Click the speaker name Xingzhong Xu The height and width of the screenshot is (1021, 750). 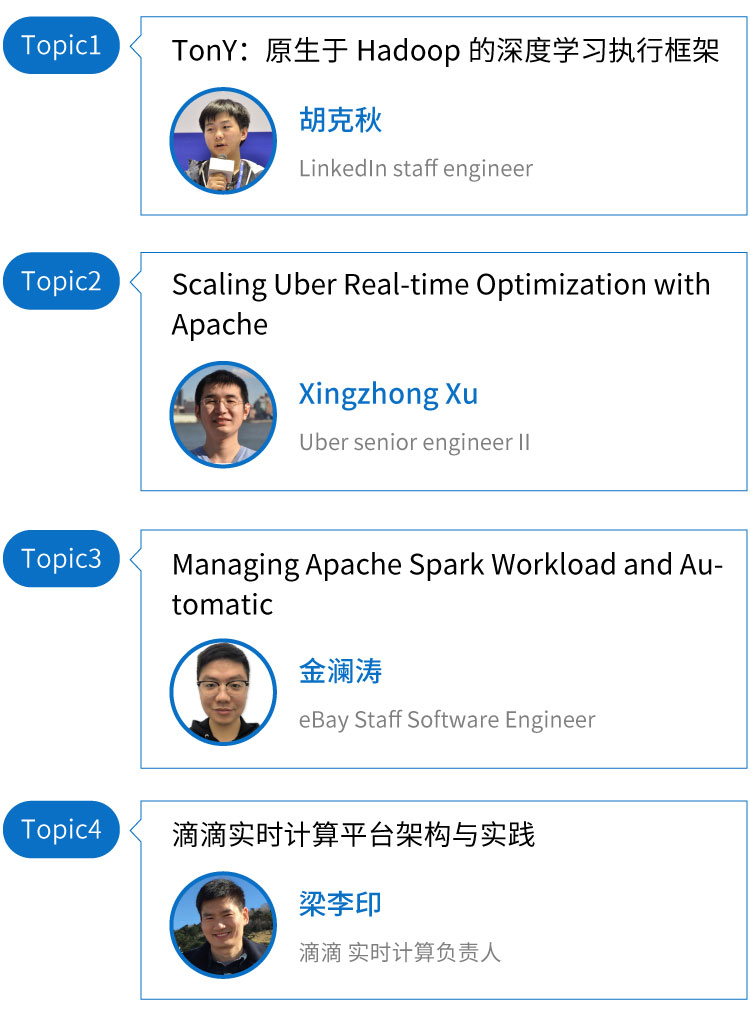pos(388,394)
